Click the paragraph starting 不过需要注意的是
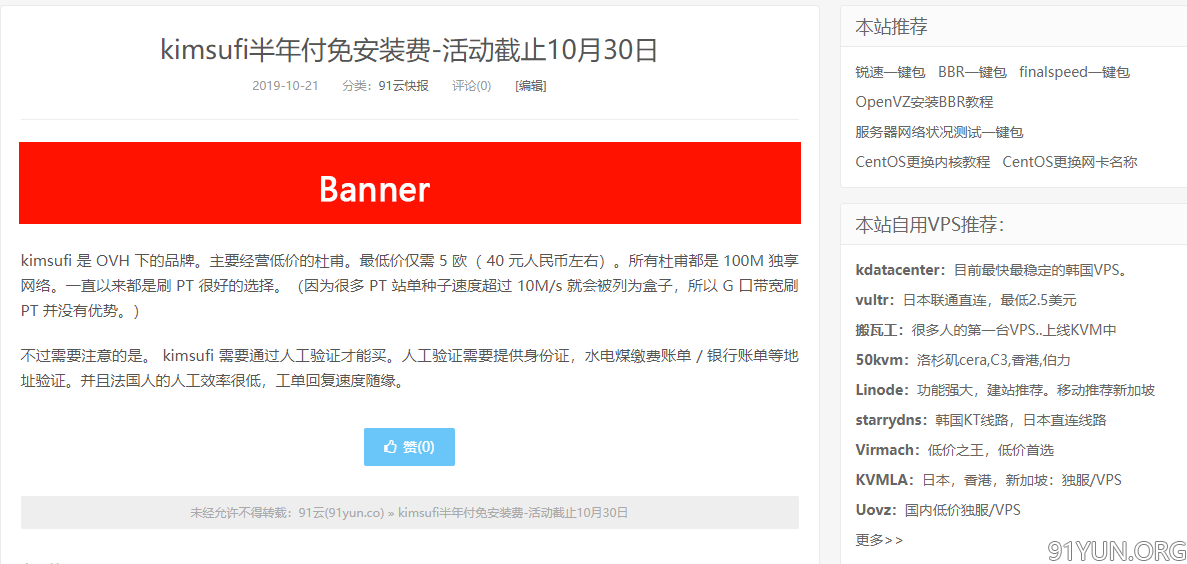The height and width of the screenshot is (564, 1187). (410, 367)
